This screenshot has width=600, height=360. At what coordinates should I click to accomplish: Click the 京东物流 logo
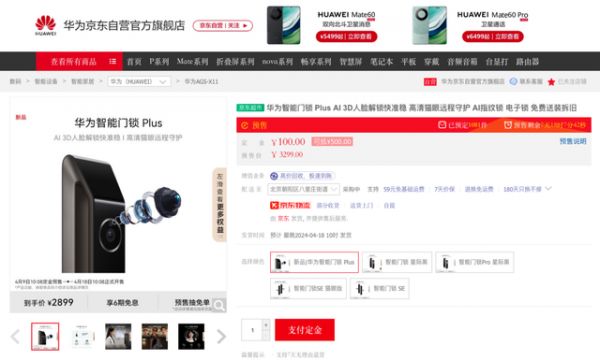click(290, 205)
